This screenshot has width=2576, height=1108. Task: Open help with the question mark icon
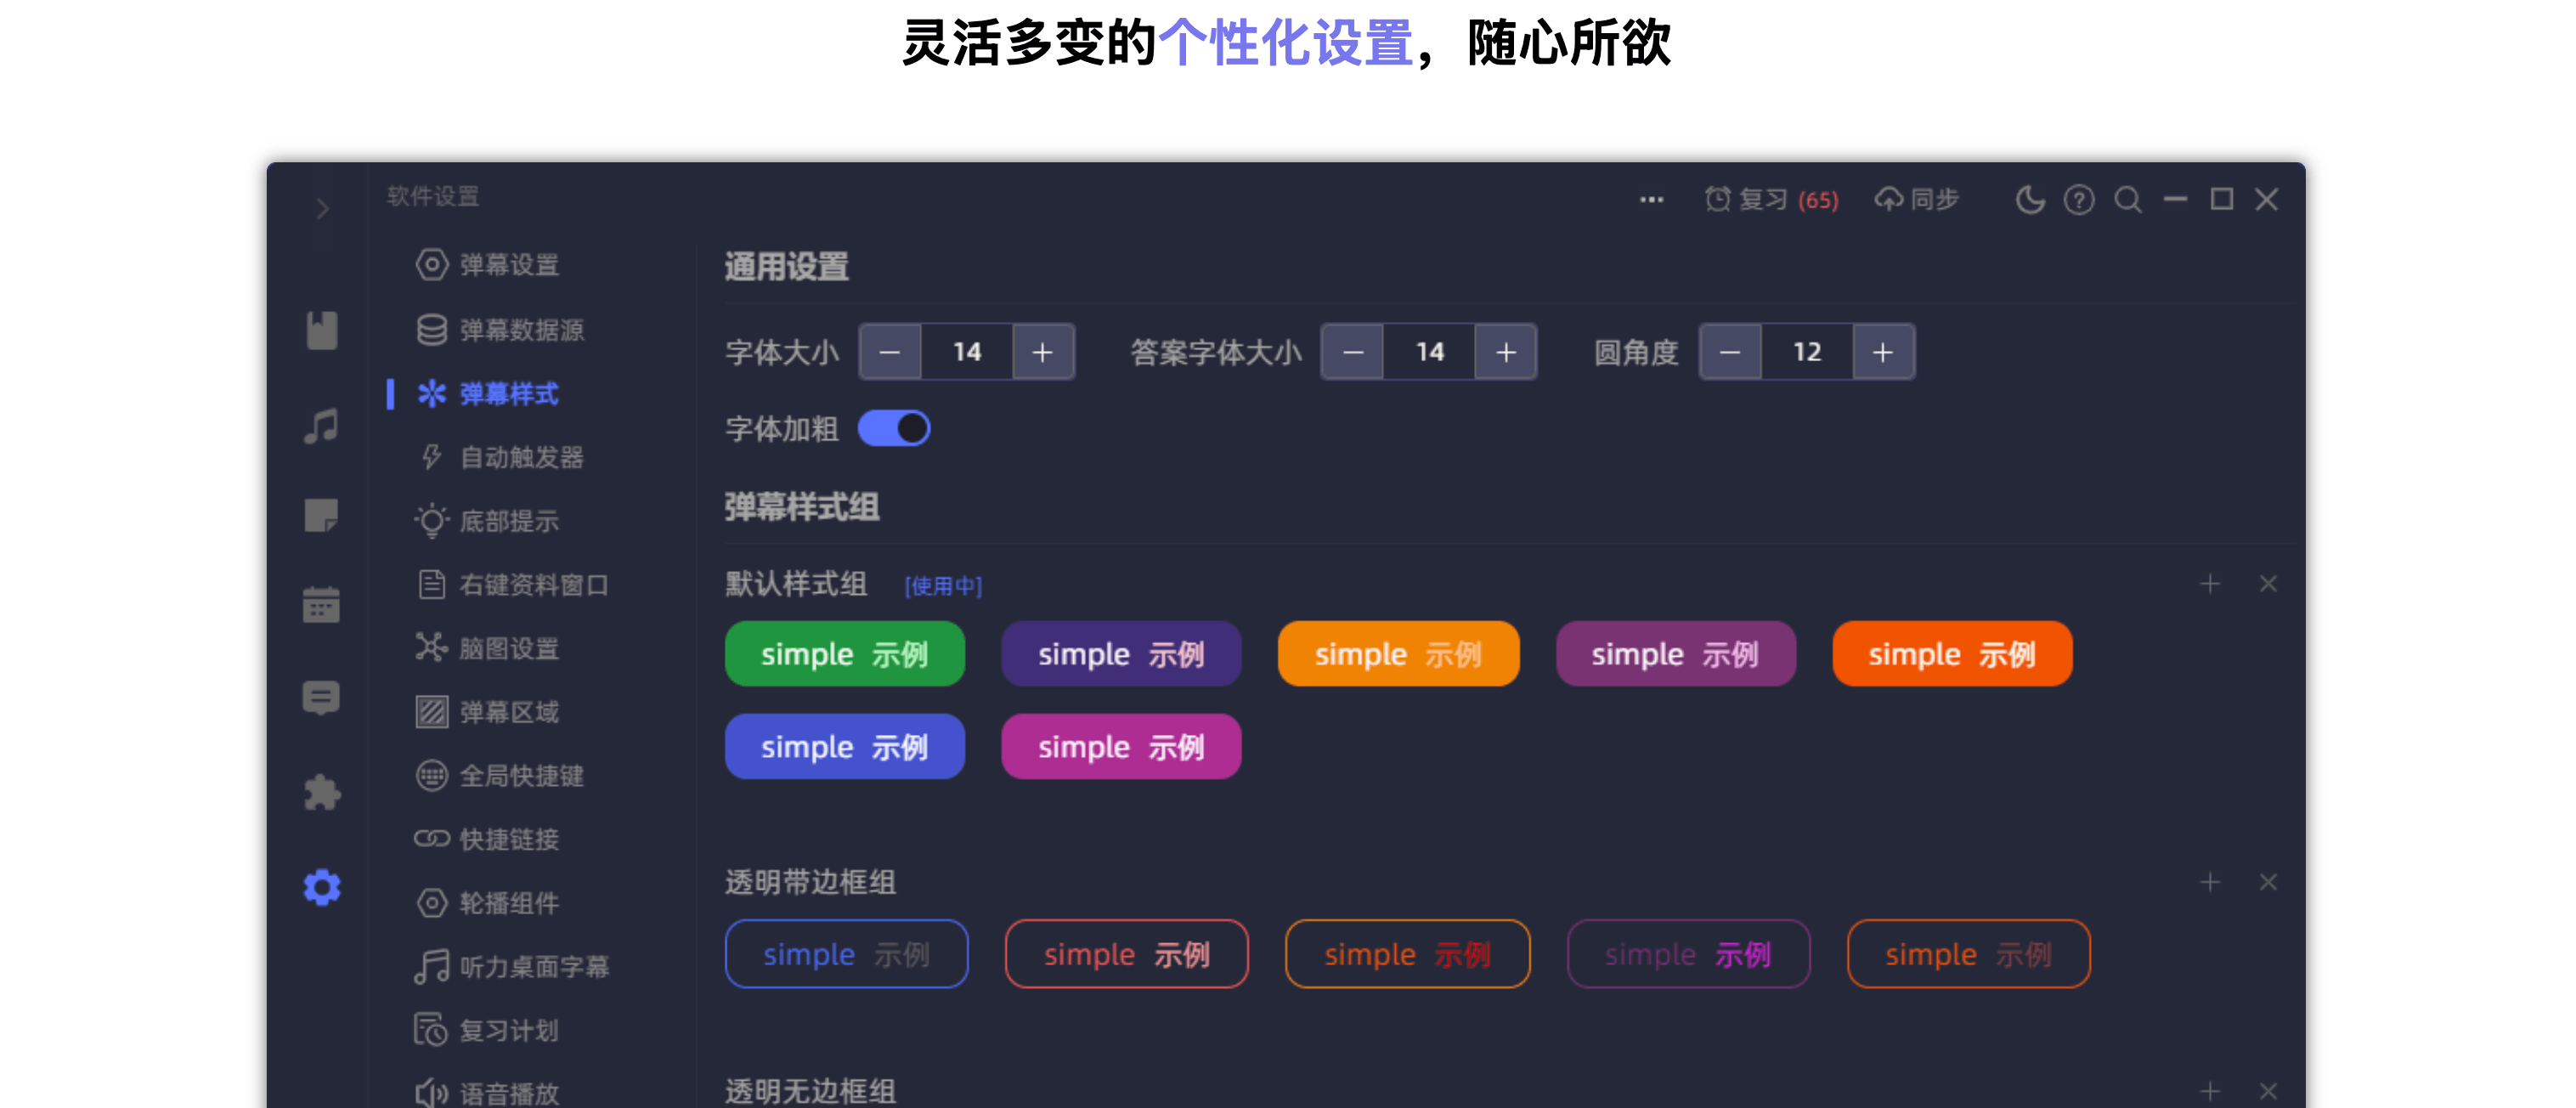pos(2079,200)
